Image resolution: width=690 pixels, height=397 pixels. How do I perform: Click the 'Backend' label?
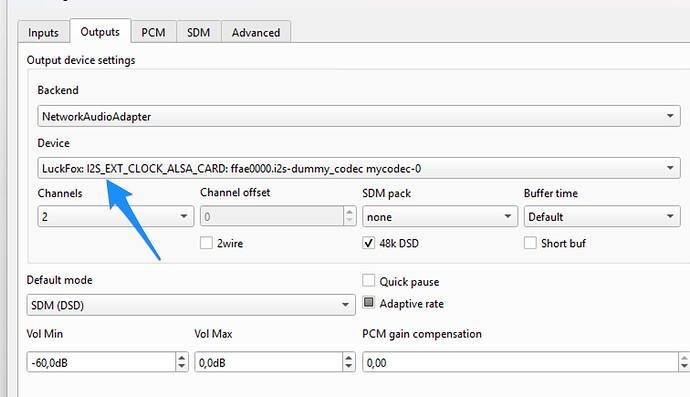tap(58, 90)
